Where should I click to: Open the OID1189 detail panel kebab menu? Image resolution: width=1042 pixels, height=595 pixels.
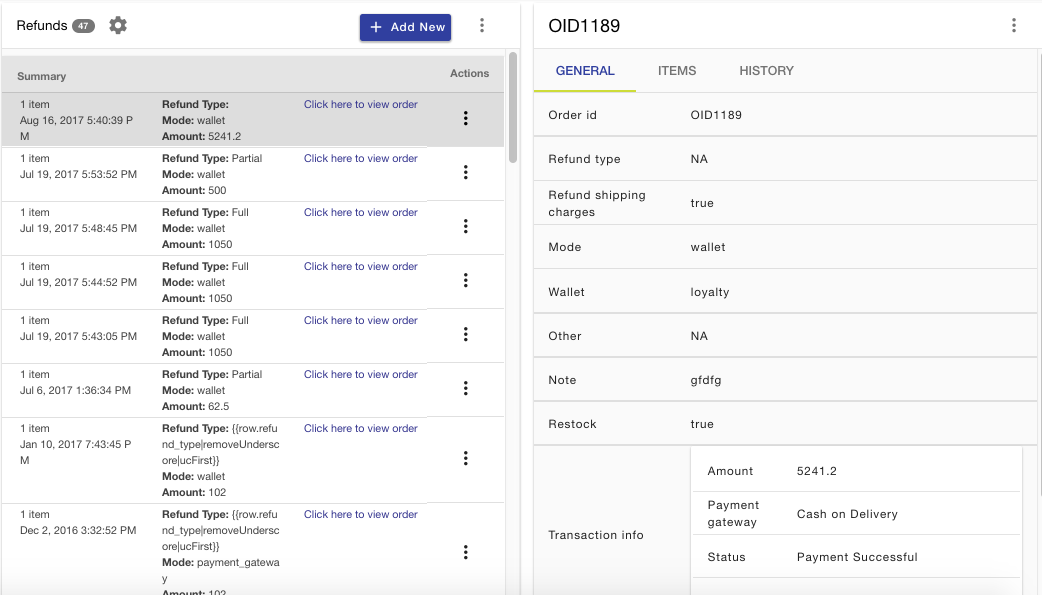point(1013,25)
